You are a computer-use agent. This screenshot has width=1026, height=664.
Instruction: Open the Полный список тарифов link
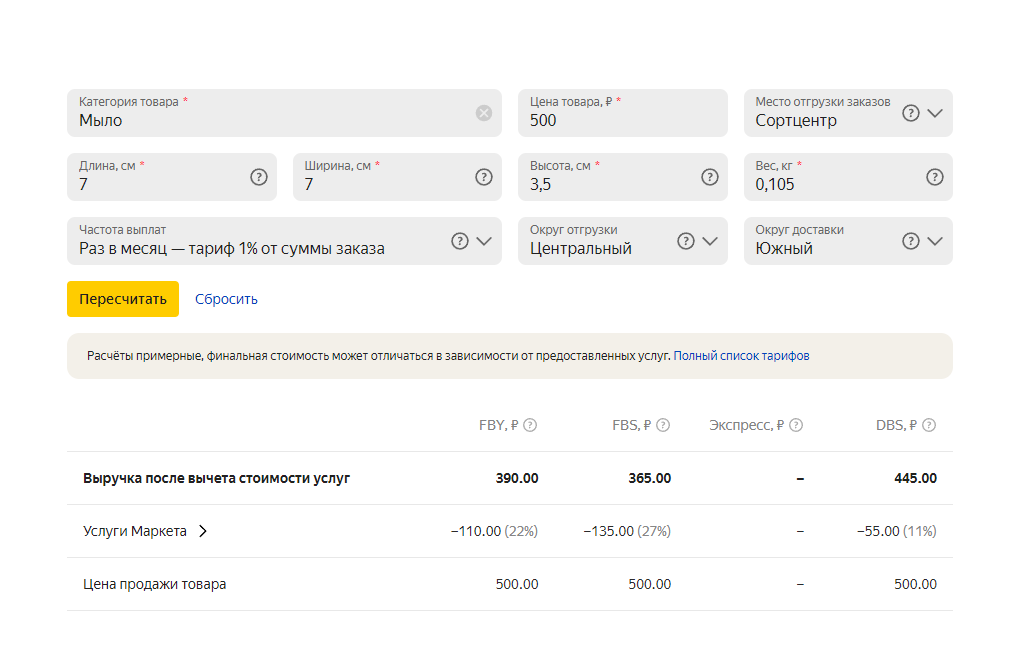tap(741, 356)
